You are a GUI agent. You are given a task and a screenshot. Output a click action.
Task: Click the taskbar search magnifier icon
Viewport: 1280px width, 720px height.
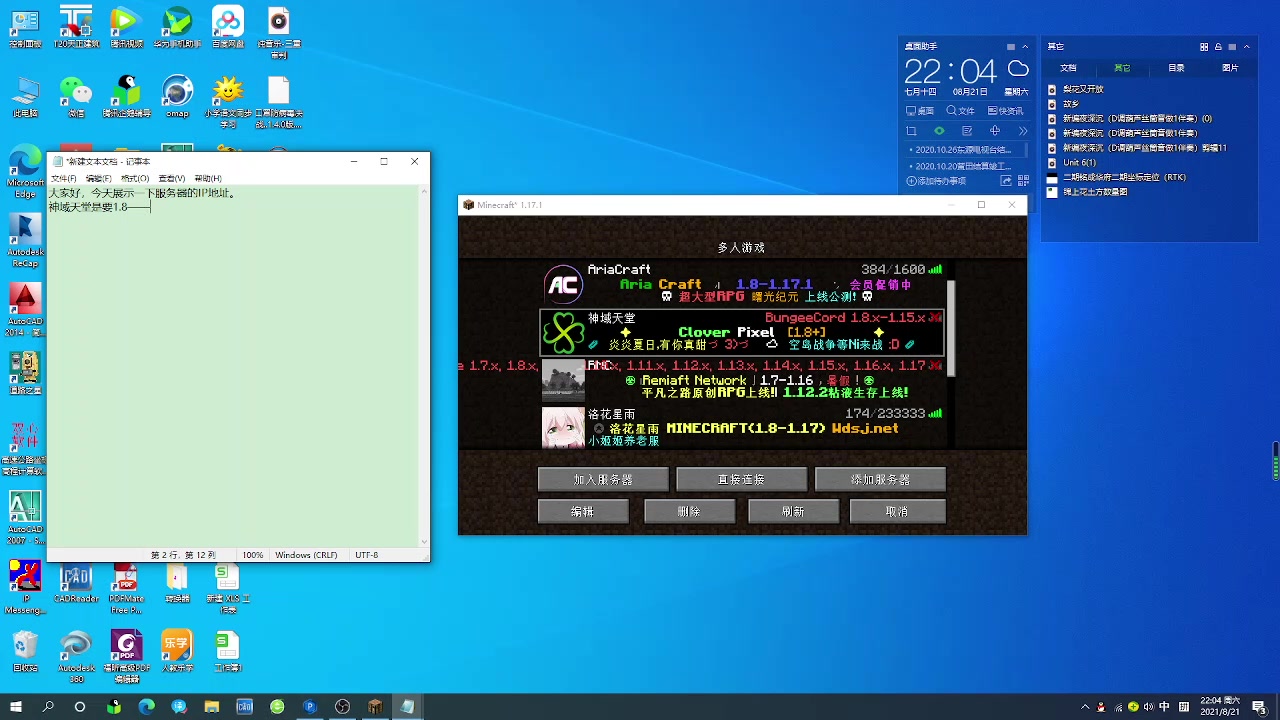click(48, 707)
